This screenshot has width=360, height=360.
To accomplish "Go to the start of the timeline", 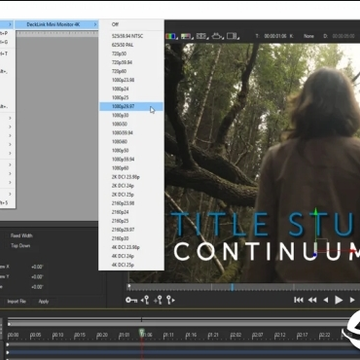I will (299, 300).
